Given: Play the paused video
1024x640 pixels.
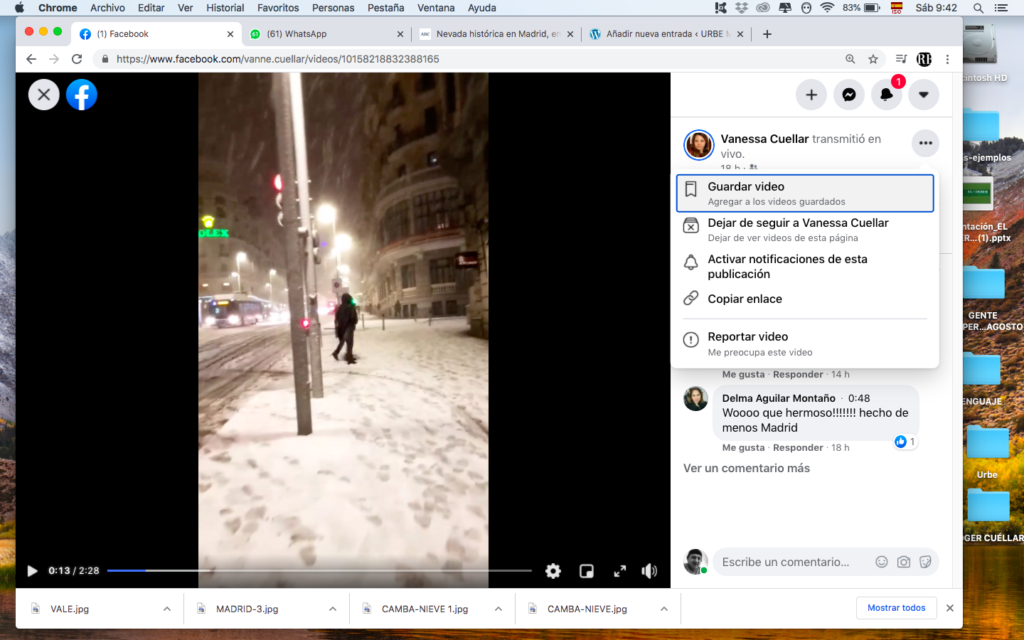Looking at the screenshot, I should (x=32, y=571).
